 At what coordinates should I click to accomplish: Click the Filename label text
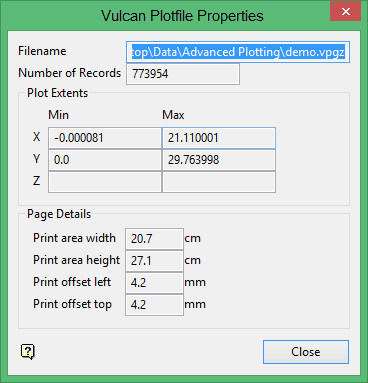[x=42, y=51]
